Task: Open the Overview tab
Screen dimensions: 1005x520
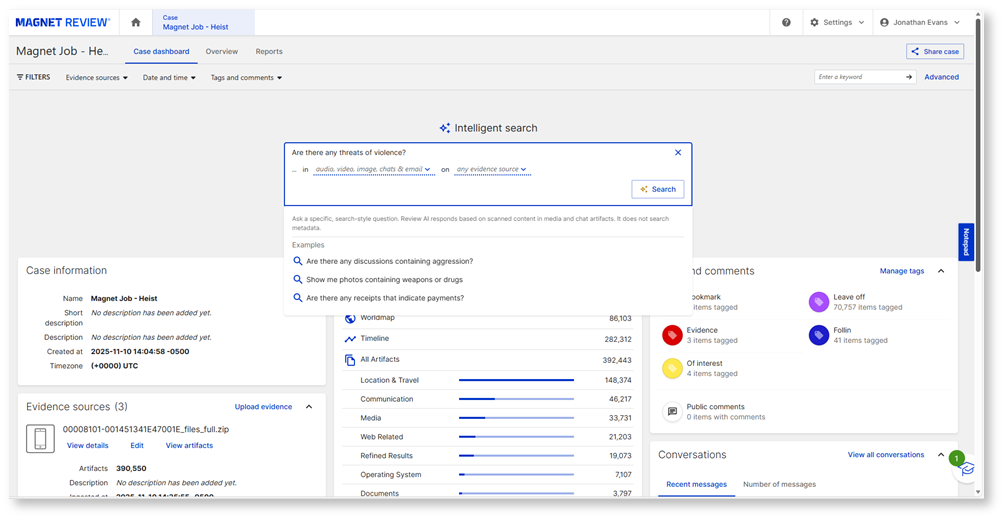Action: pyautogui.click(x=222, y=51)
